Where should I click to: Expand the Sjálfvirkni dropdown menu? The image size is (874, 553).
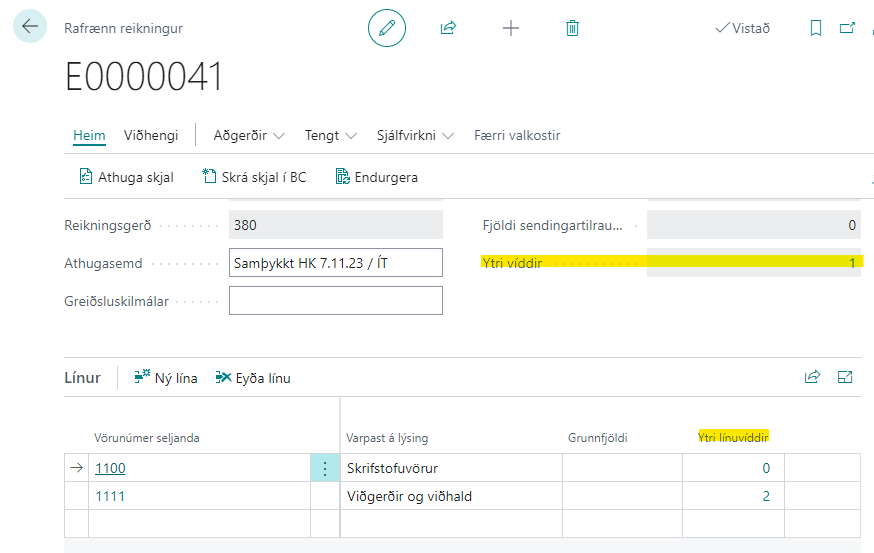click(x=415, y=135)
